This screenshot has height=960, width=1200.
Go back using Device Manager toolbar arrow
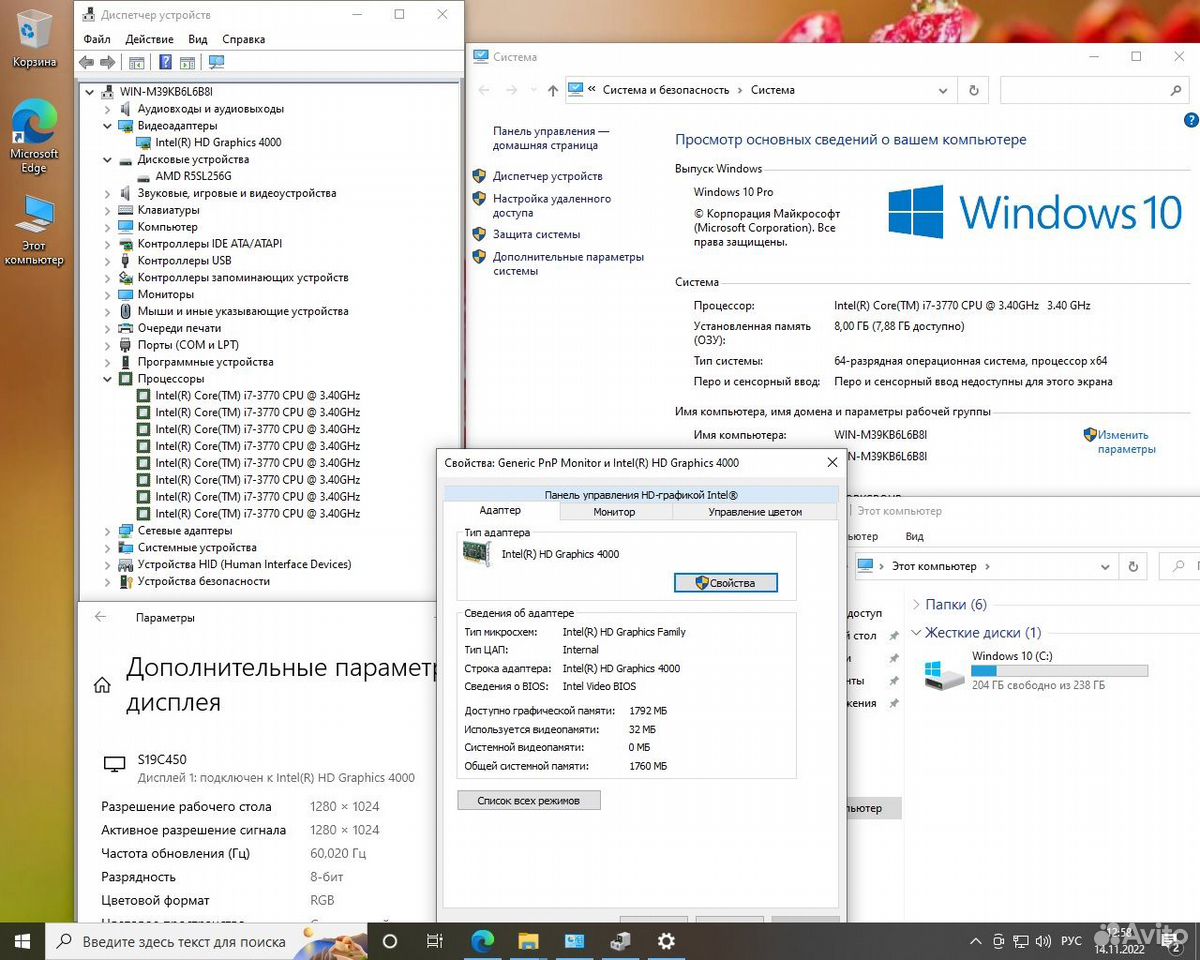coord(86,62)
